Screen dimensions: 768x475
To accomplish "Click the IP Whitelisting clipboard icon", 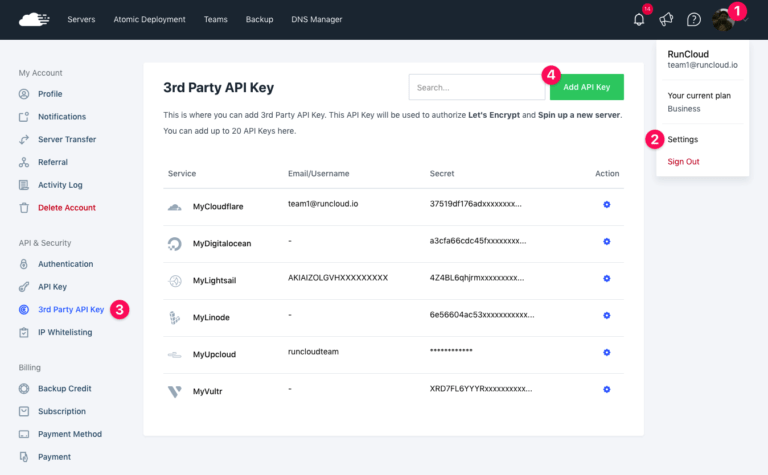I will point(24,332).
